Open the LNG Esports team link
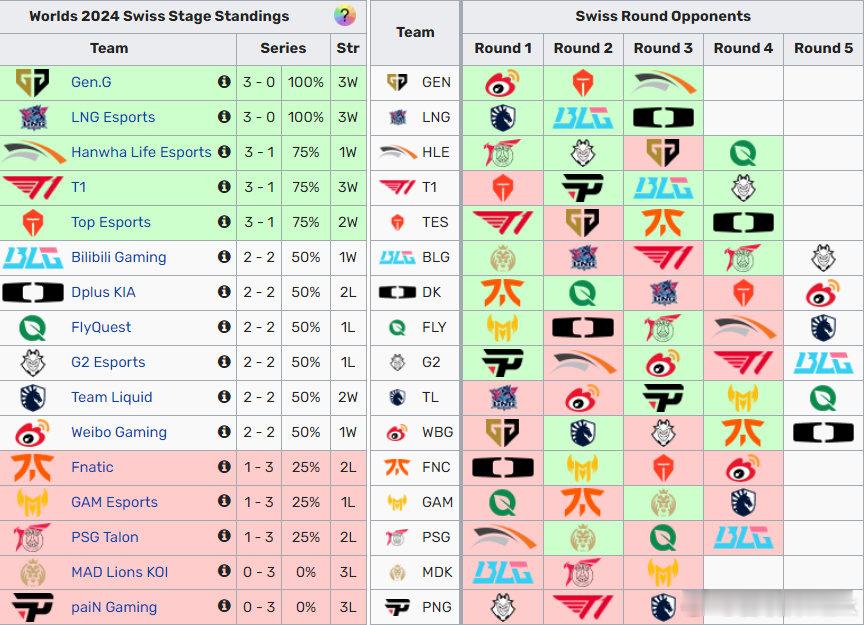865x625 pixels. point(113,117)
